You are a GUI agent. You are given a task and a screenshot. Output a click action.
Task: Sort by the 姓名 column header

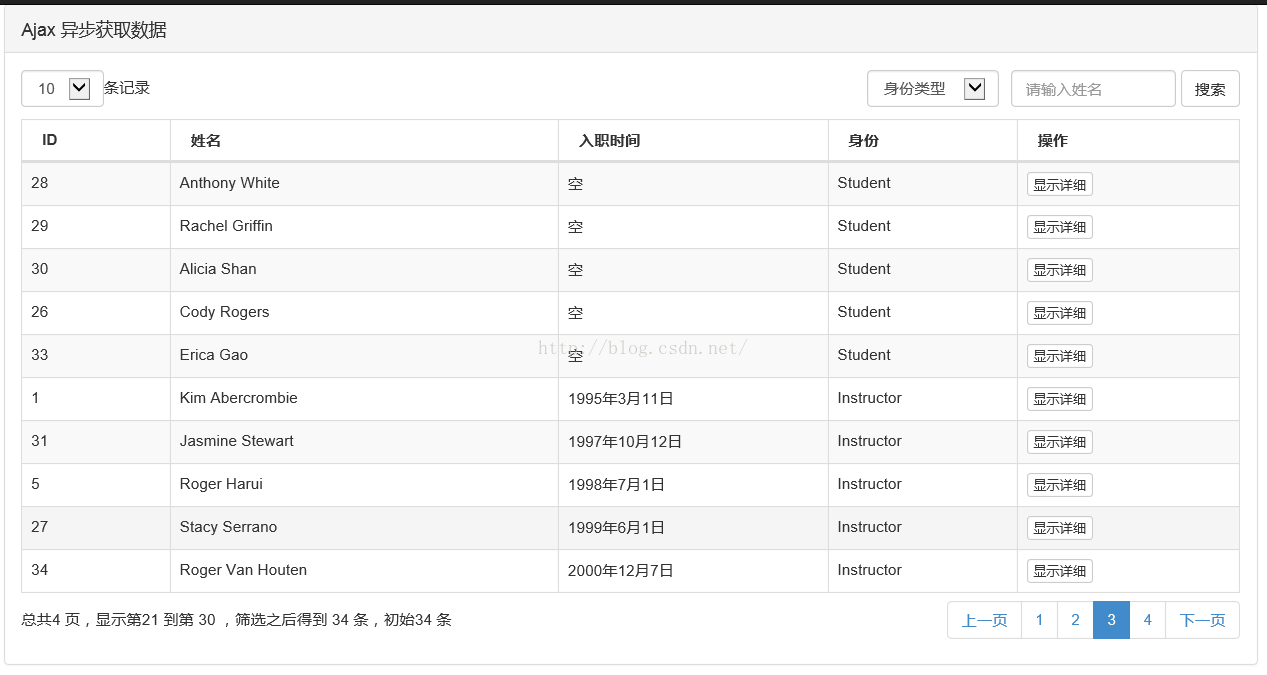pos(206,141)
